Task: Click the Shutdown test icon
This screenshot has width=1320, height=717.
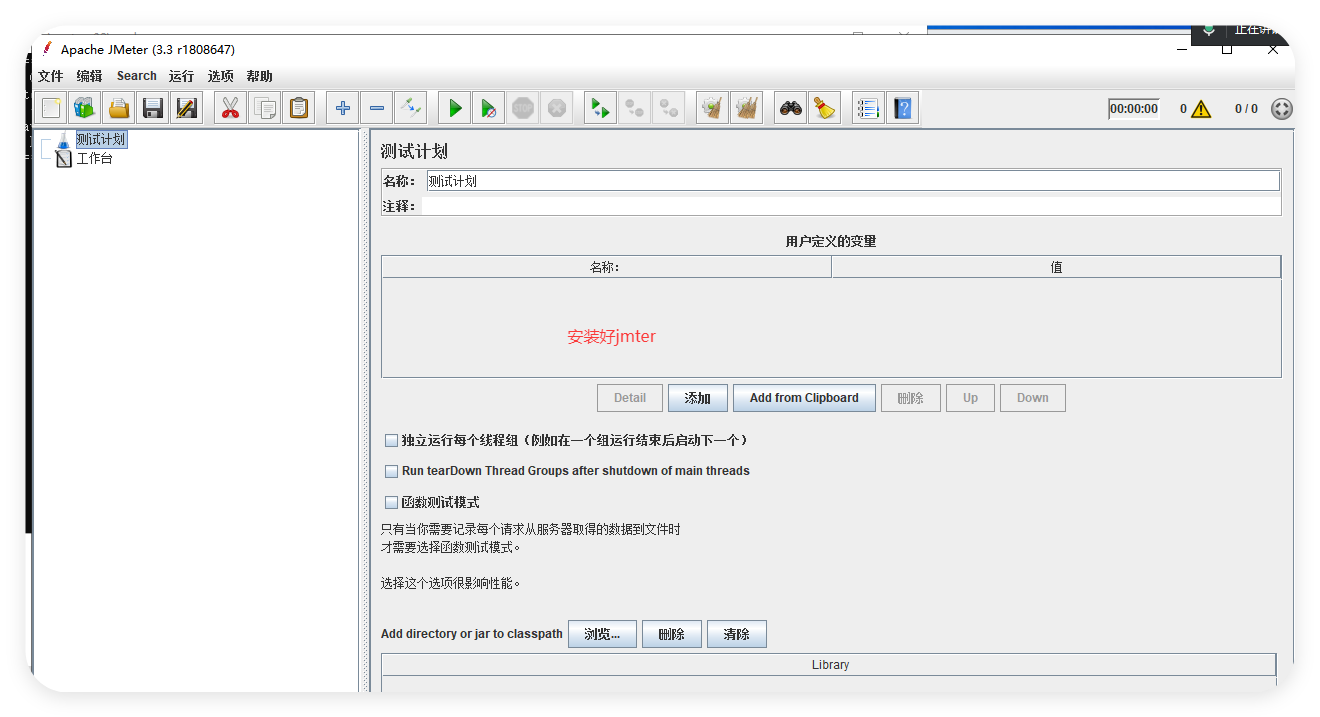Action: click(556, 108)
